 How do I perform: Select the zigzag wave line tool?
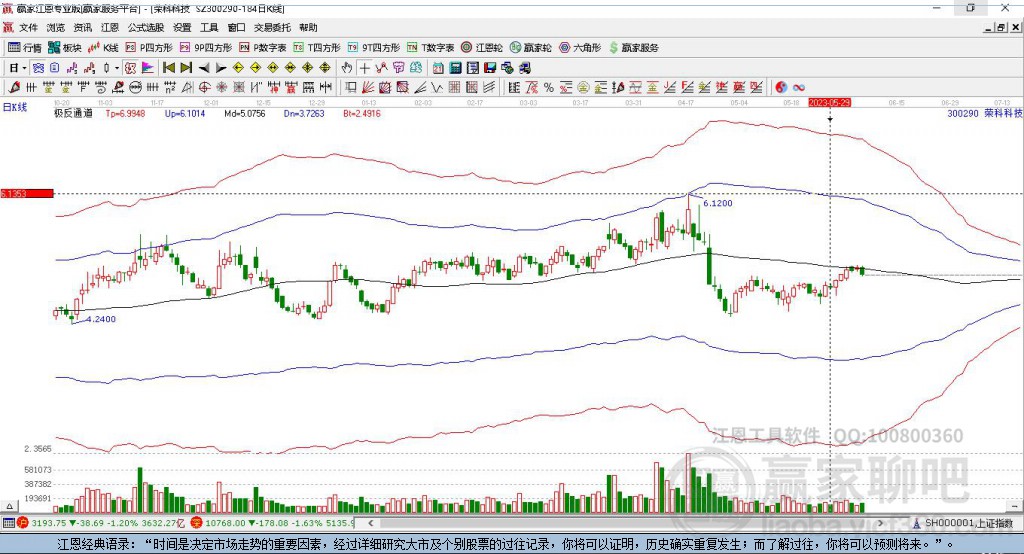click(x=438, y=88)
